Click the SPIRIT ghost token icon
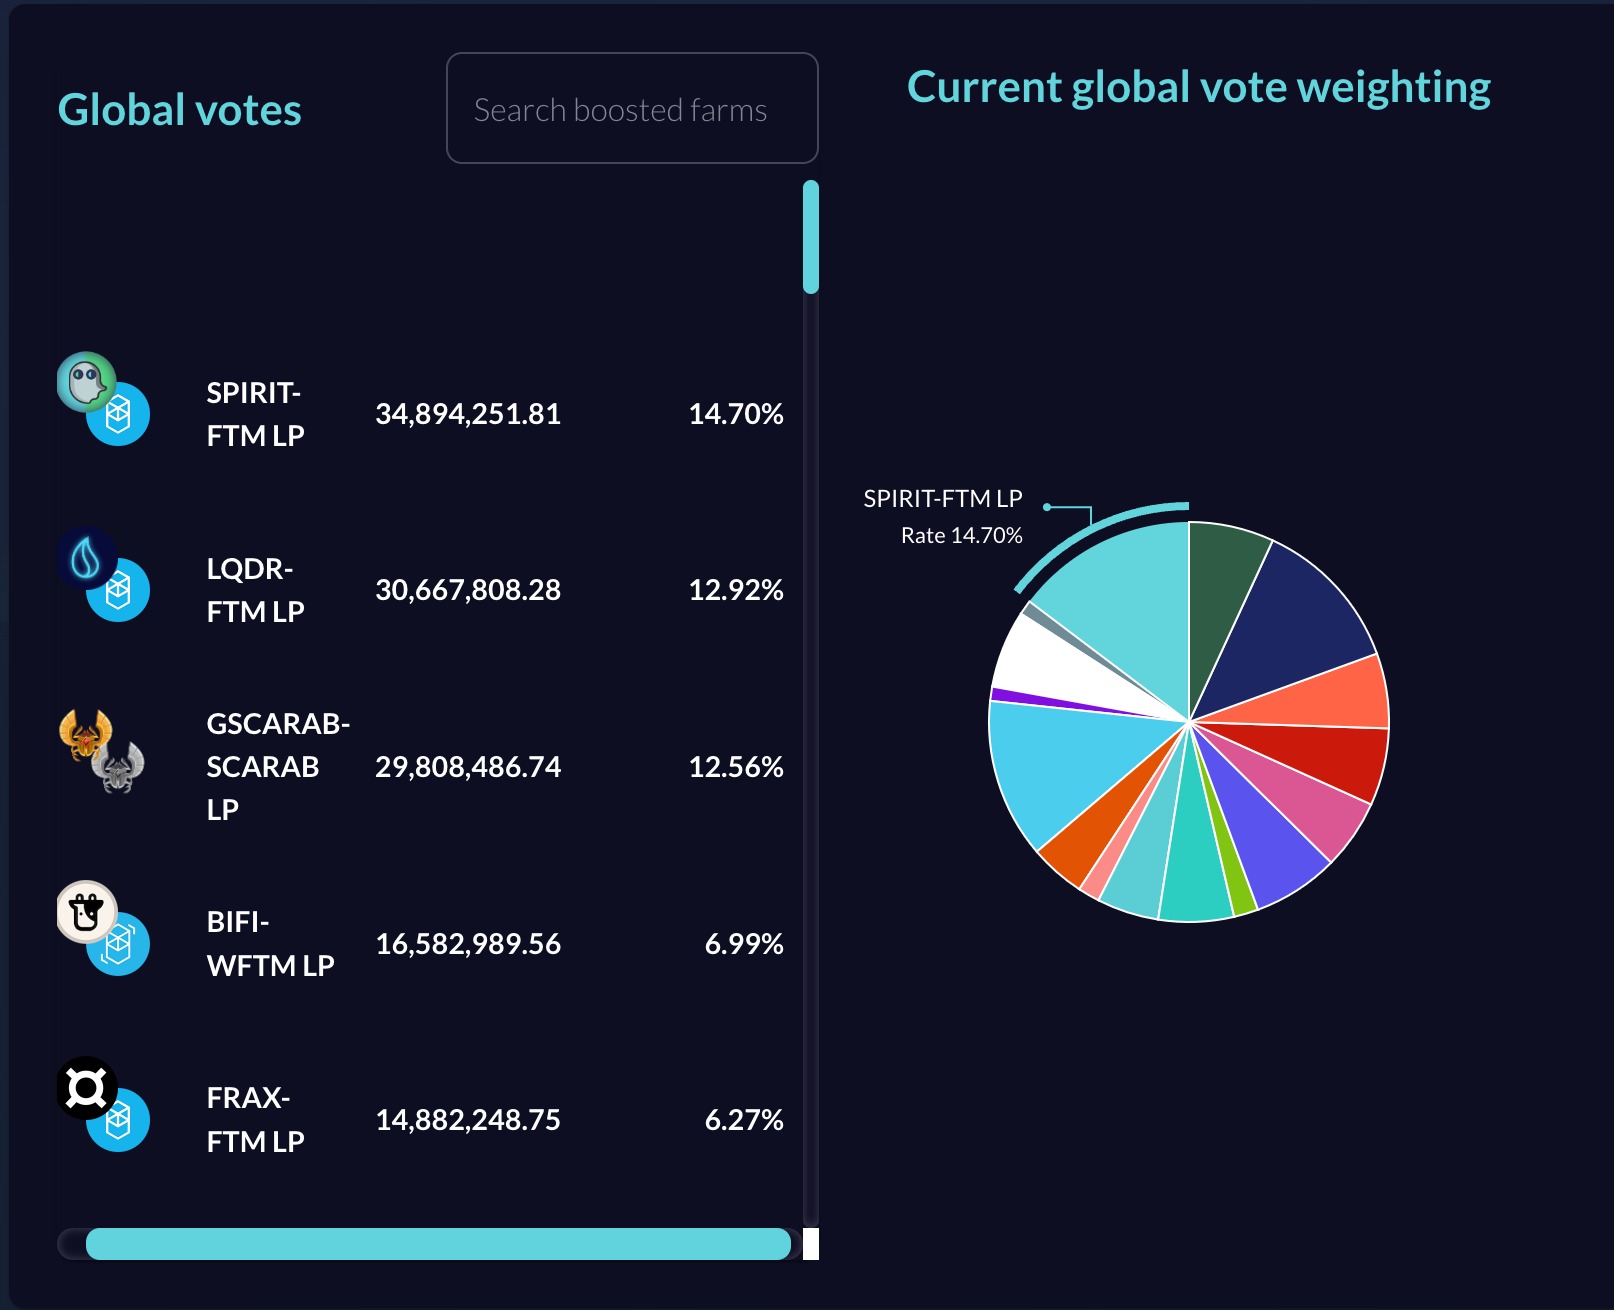1614x1310 pixels. click(86, 381)
